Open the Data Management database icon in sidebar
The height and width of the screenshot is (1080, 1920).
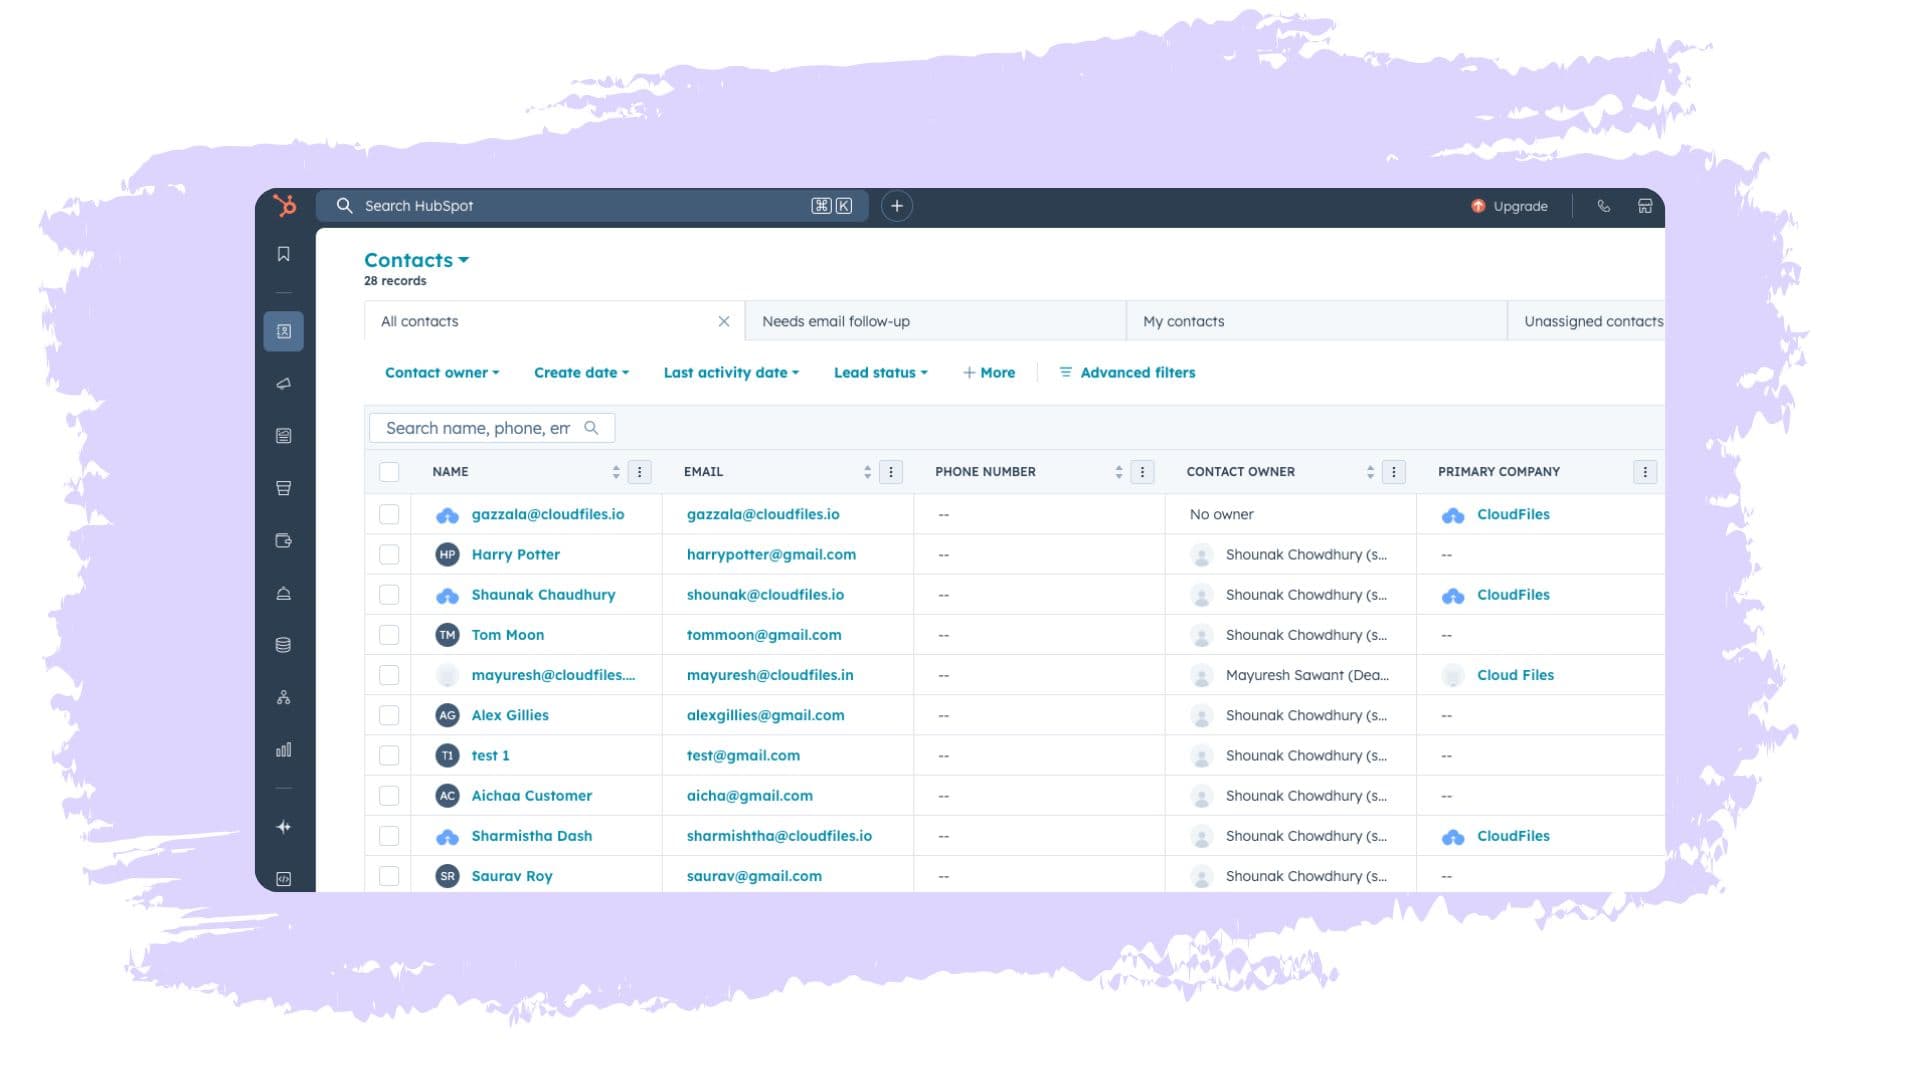coord(284,645)
